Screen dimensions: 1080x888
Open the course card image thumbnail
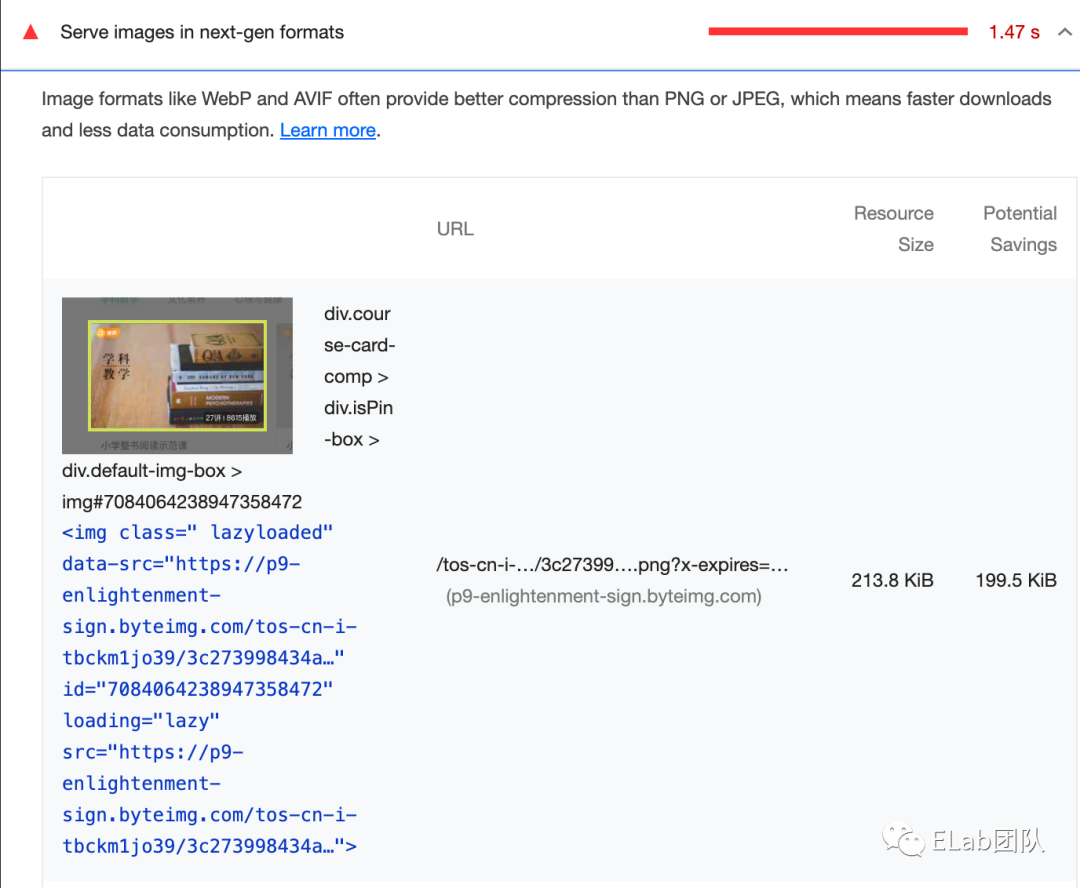tap(177, 375)
